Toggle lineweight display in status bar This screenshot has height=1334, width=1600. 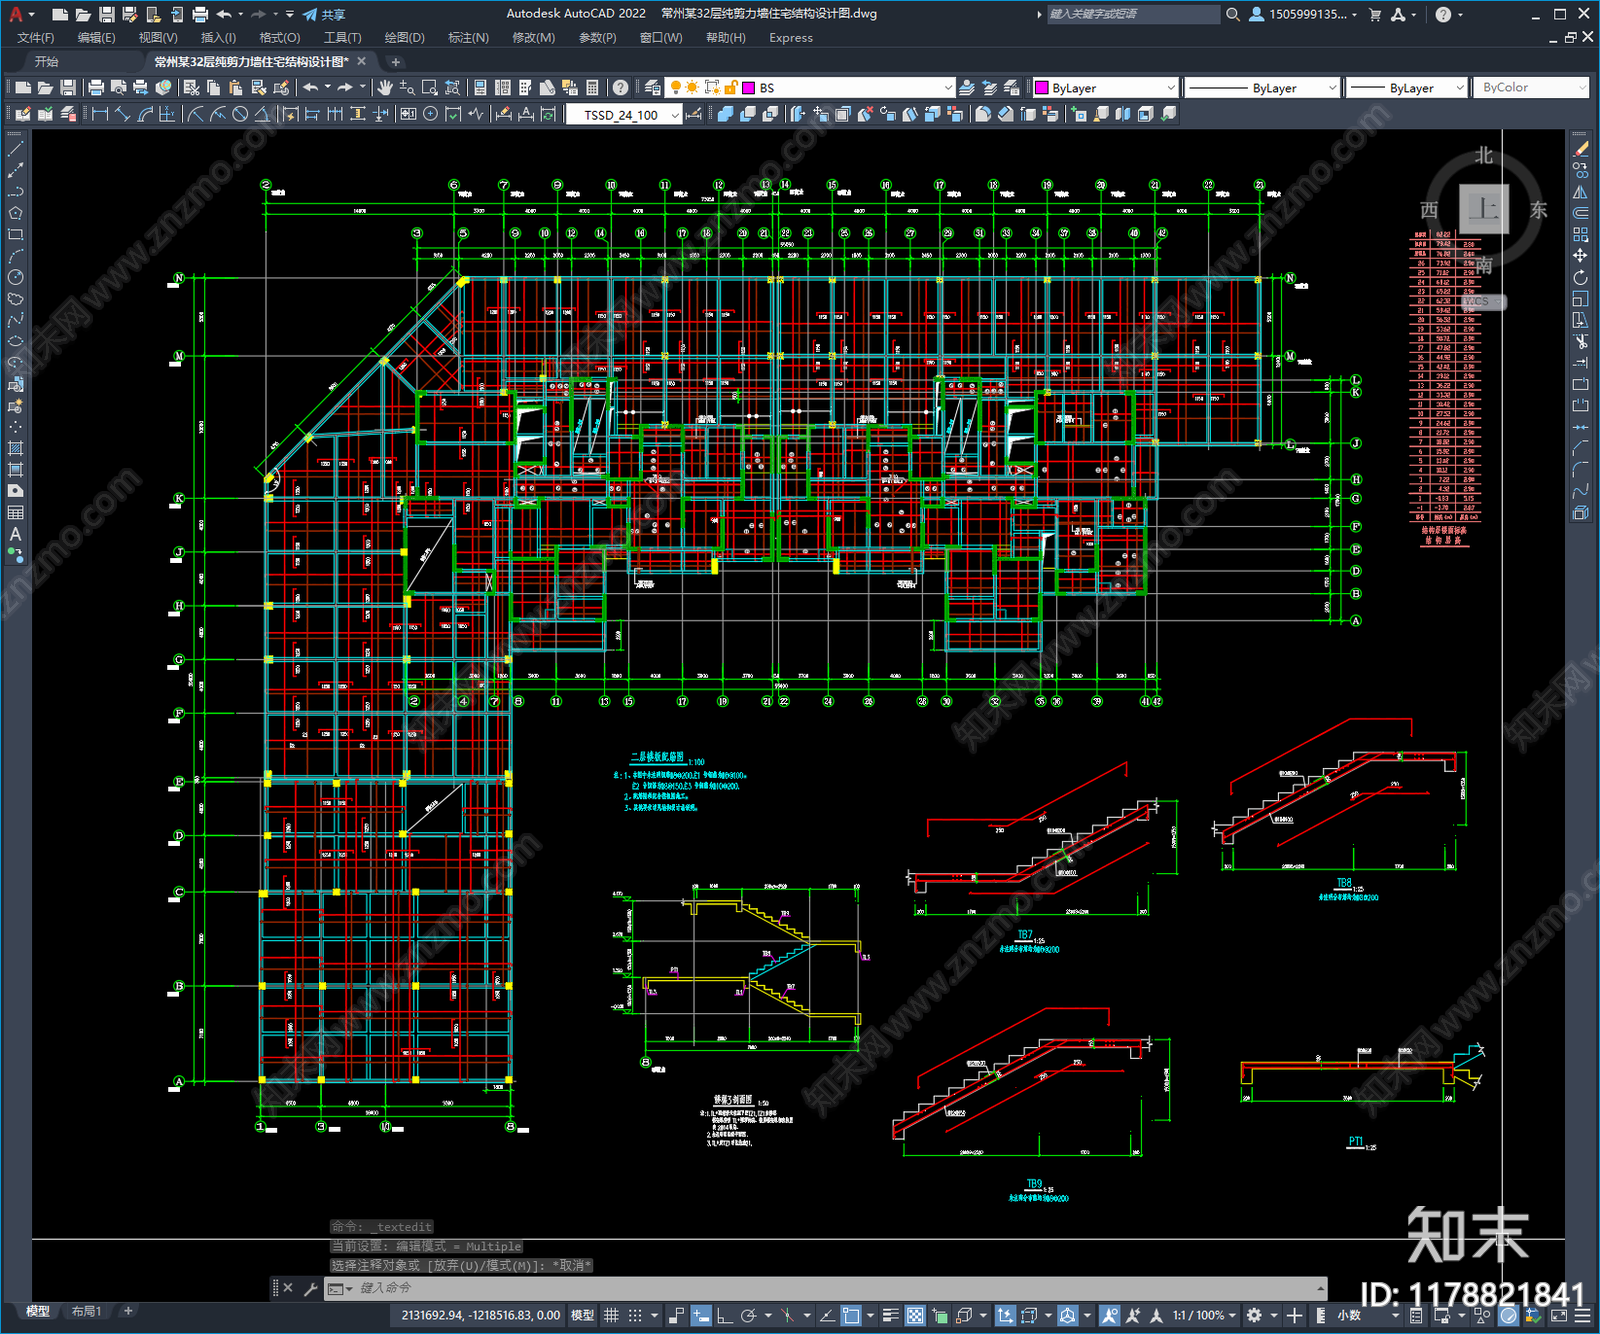(890, 1315)
